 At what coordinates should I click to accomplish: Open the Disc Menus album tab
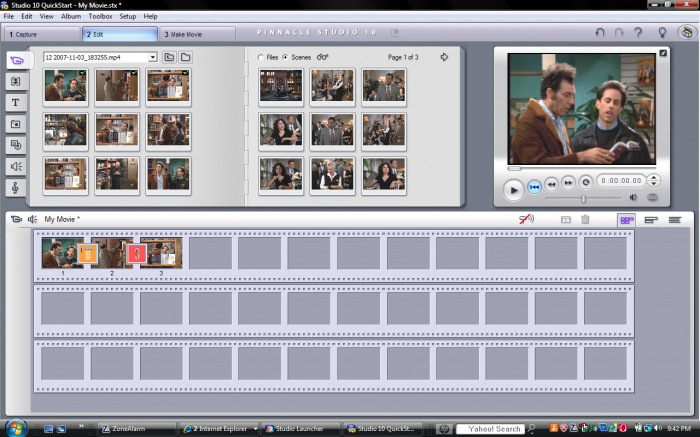pos(16,146)
